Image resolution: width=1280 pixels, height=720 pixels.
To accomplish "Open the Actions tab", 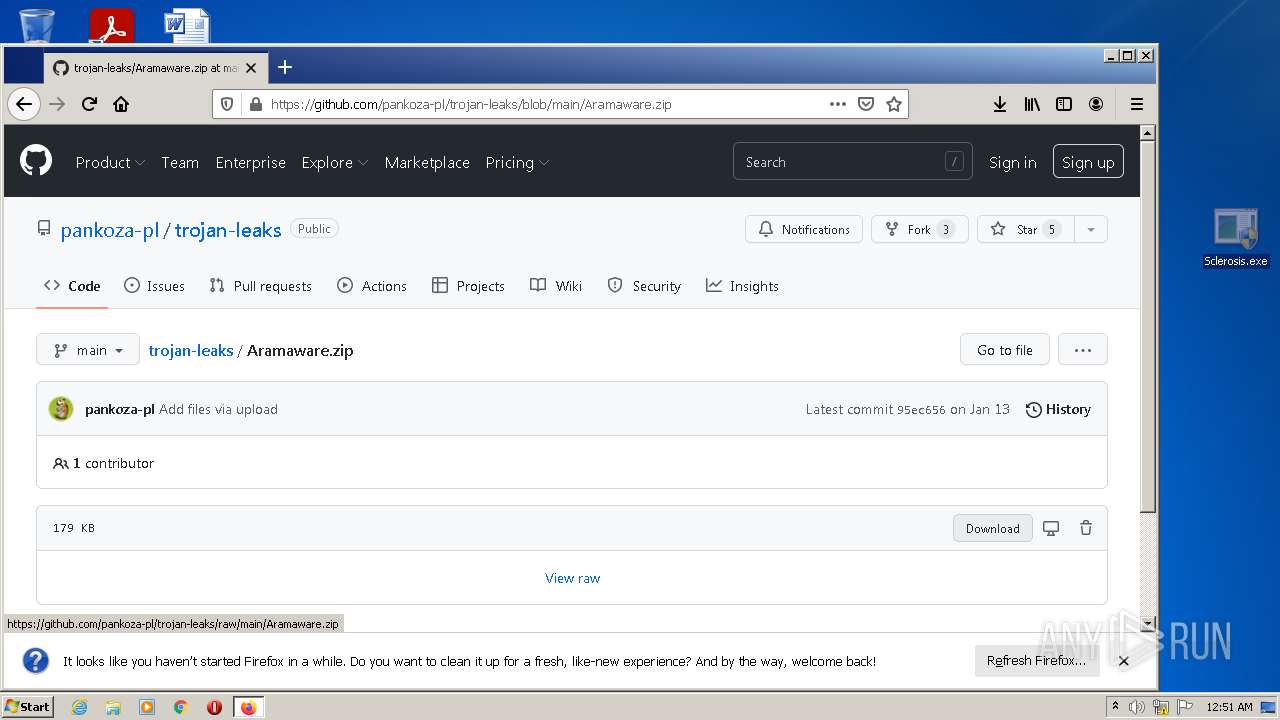I will [372, 286].
